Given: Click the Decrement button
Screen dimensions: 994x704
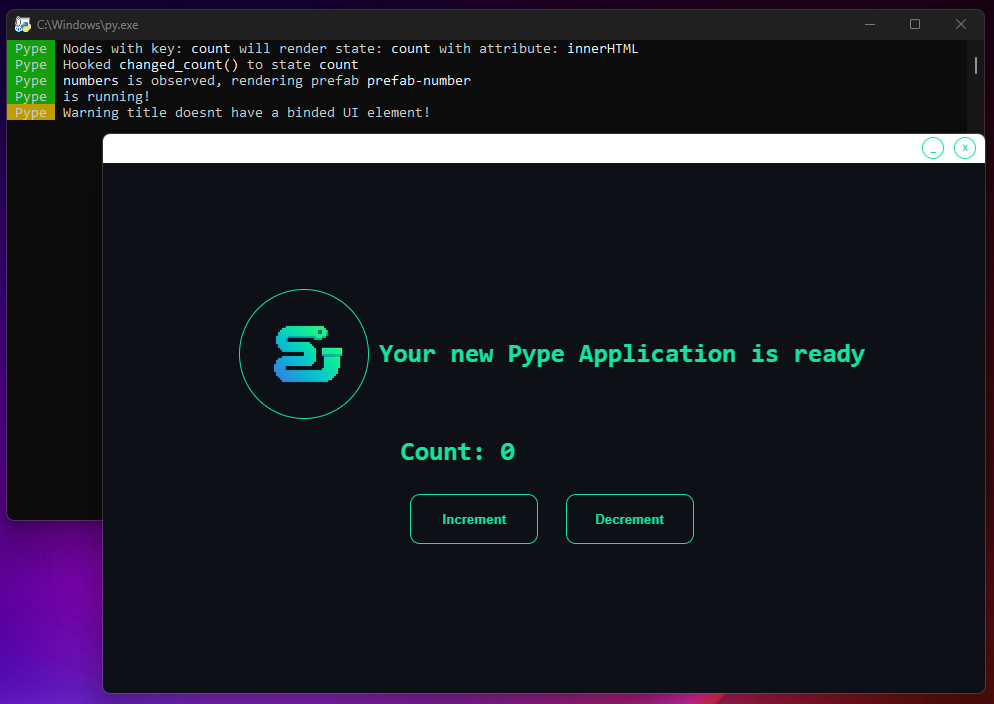Looking at the screenshot, I should pyautogui.click(x=629, y=519).
